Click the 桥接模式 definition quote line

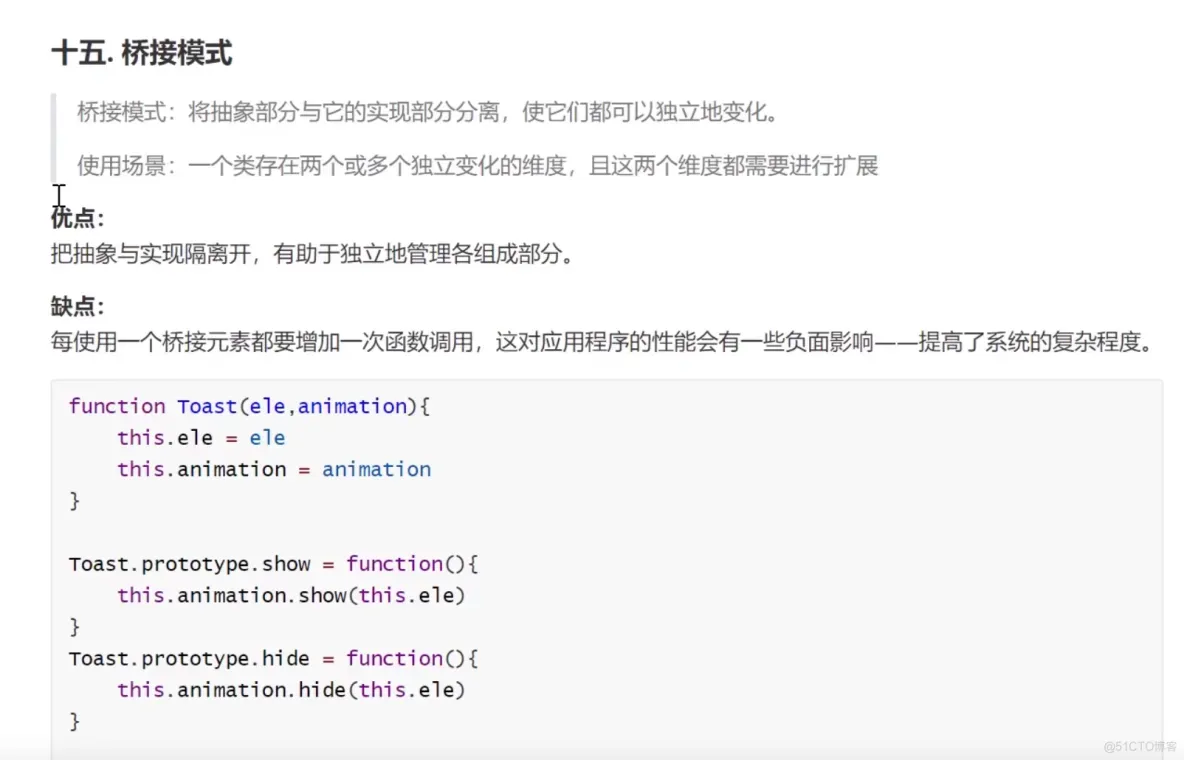tap(427, 113)
